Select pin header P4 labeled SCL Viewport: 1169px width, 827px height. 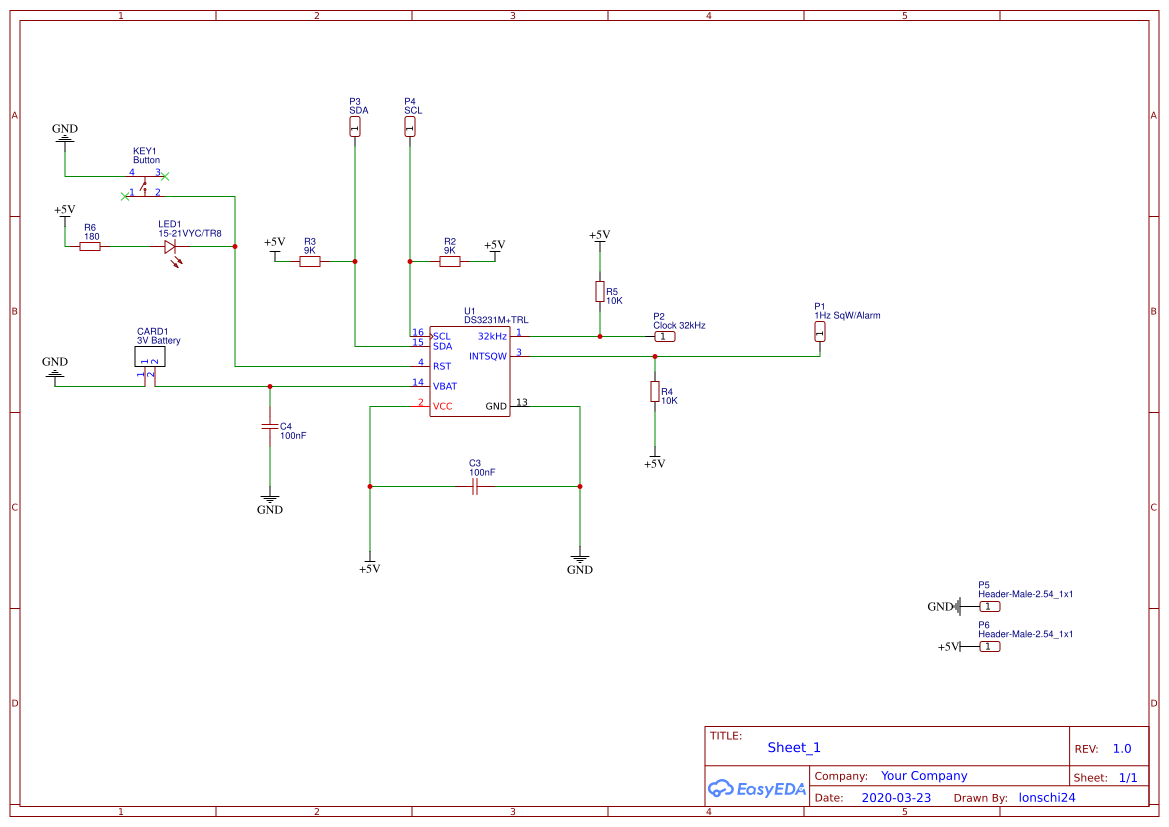point(410,125)
